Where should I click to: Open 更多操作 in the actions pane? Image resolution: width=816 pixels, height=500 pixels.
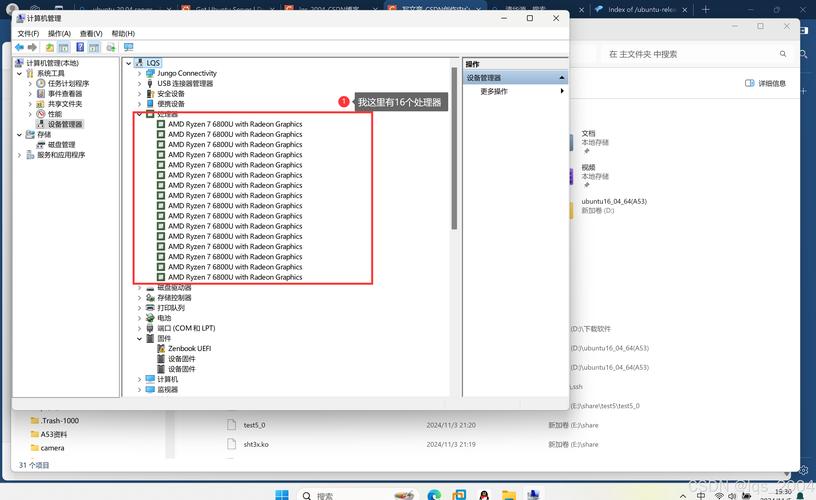494,91
